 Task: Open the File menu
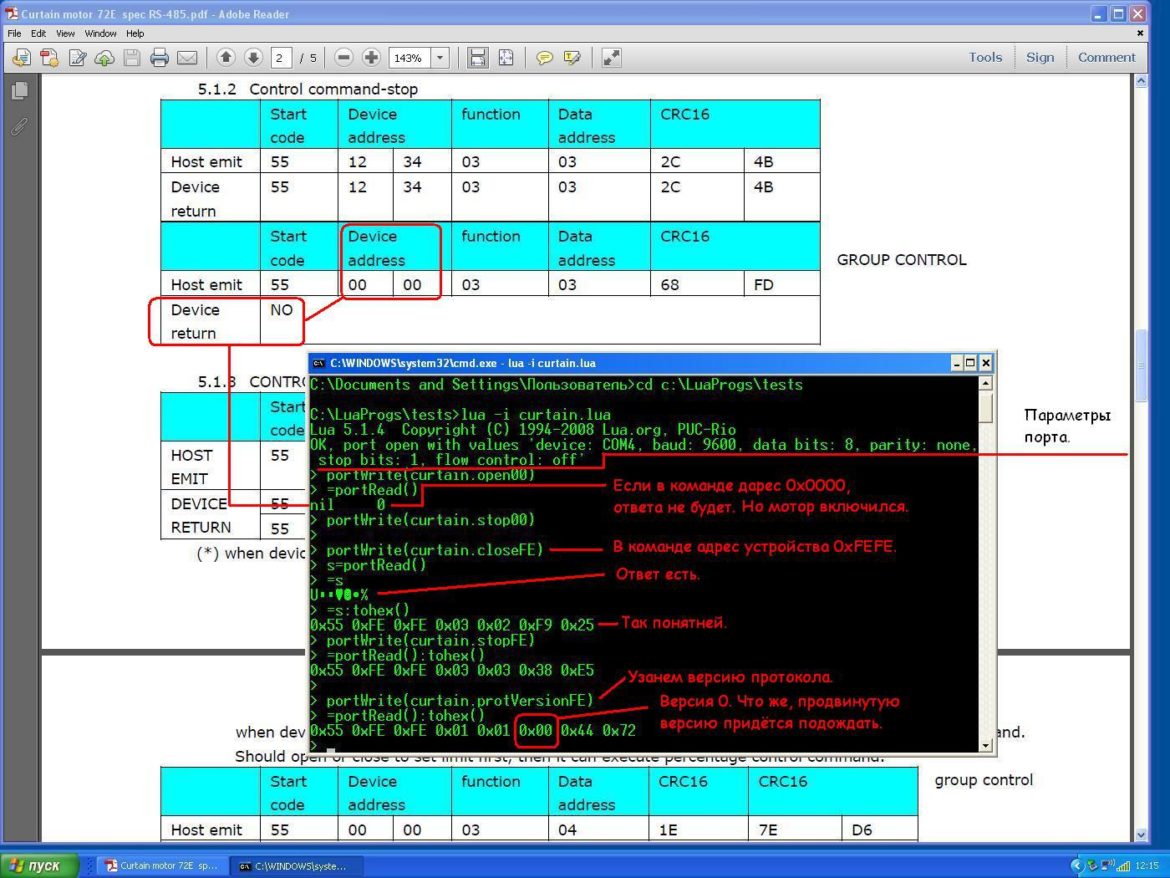pyautogui.click(x=14, y=34)
